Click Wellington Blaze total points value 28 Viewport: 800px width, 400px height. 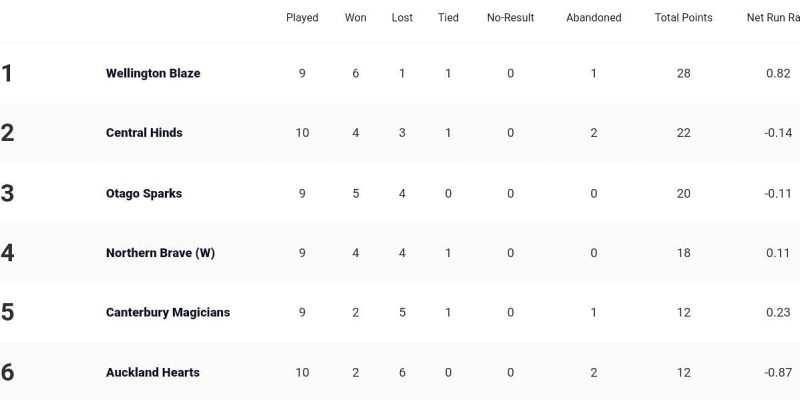[x=683, y=73]
